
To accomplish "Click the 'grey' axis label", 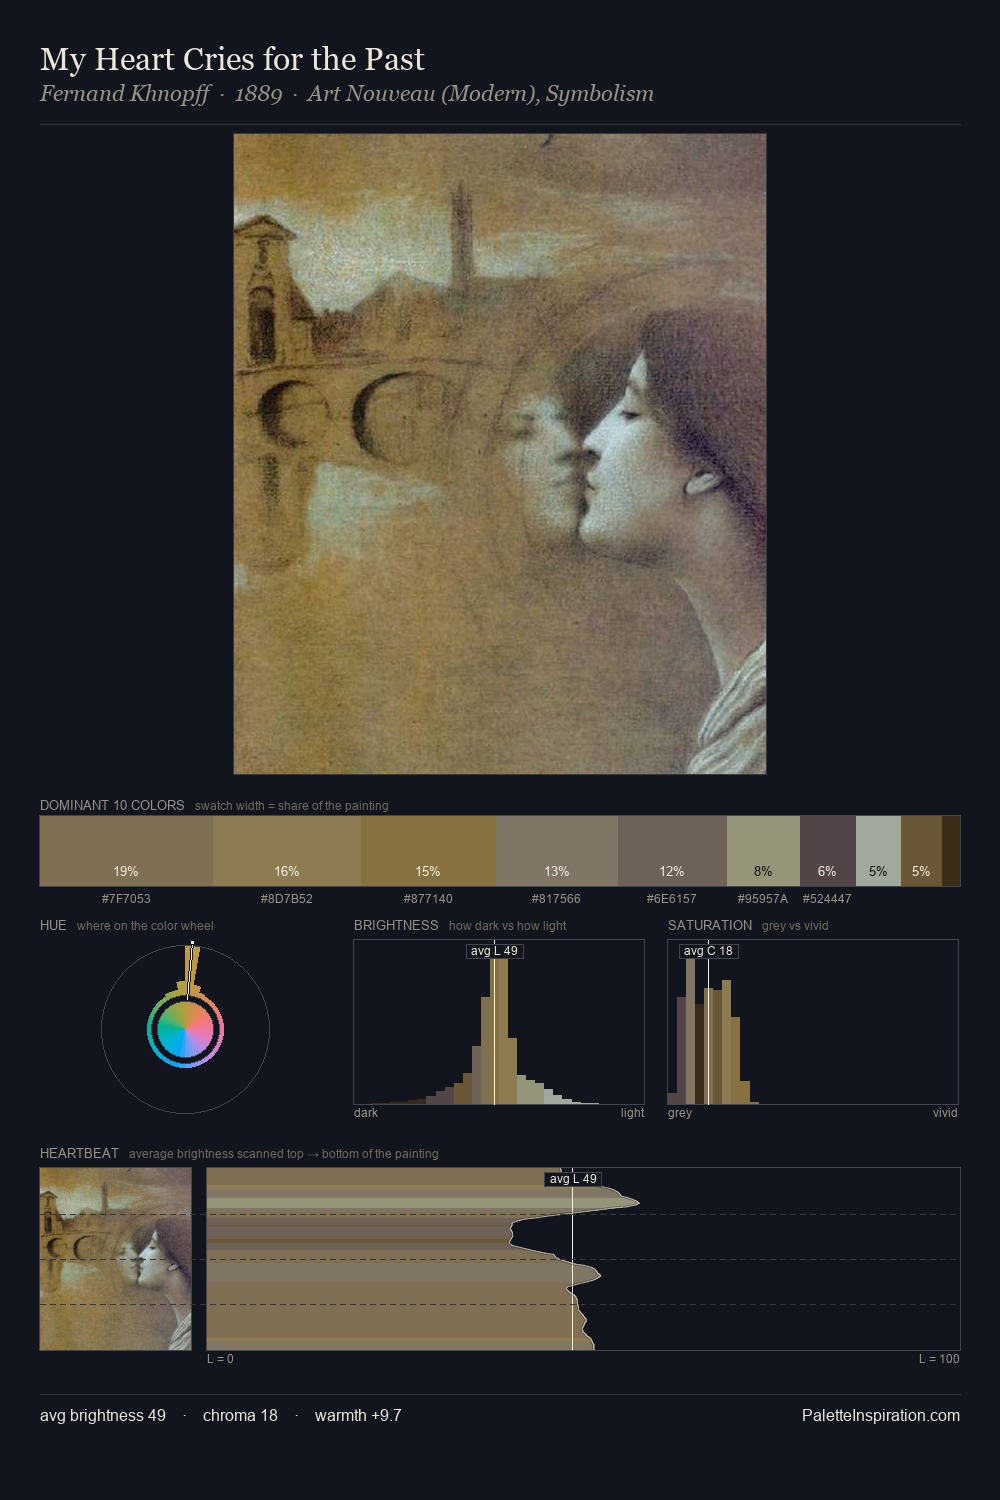I will pyautogui.click(x=680, y=1113).
